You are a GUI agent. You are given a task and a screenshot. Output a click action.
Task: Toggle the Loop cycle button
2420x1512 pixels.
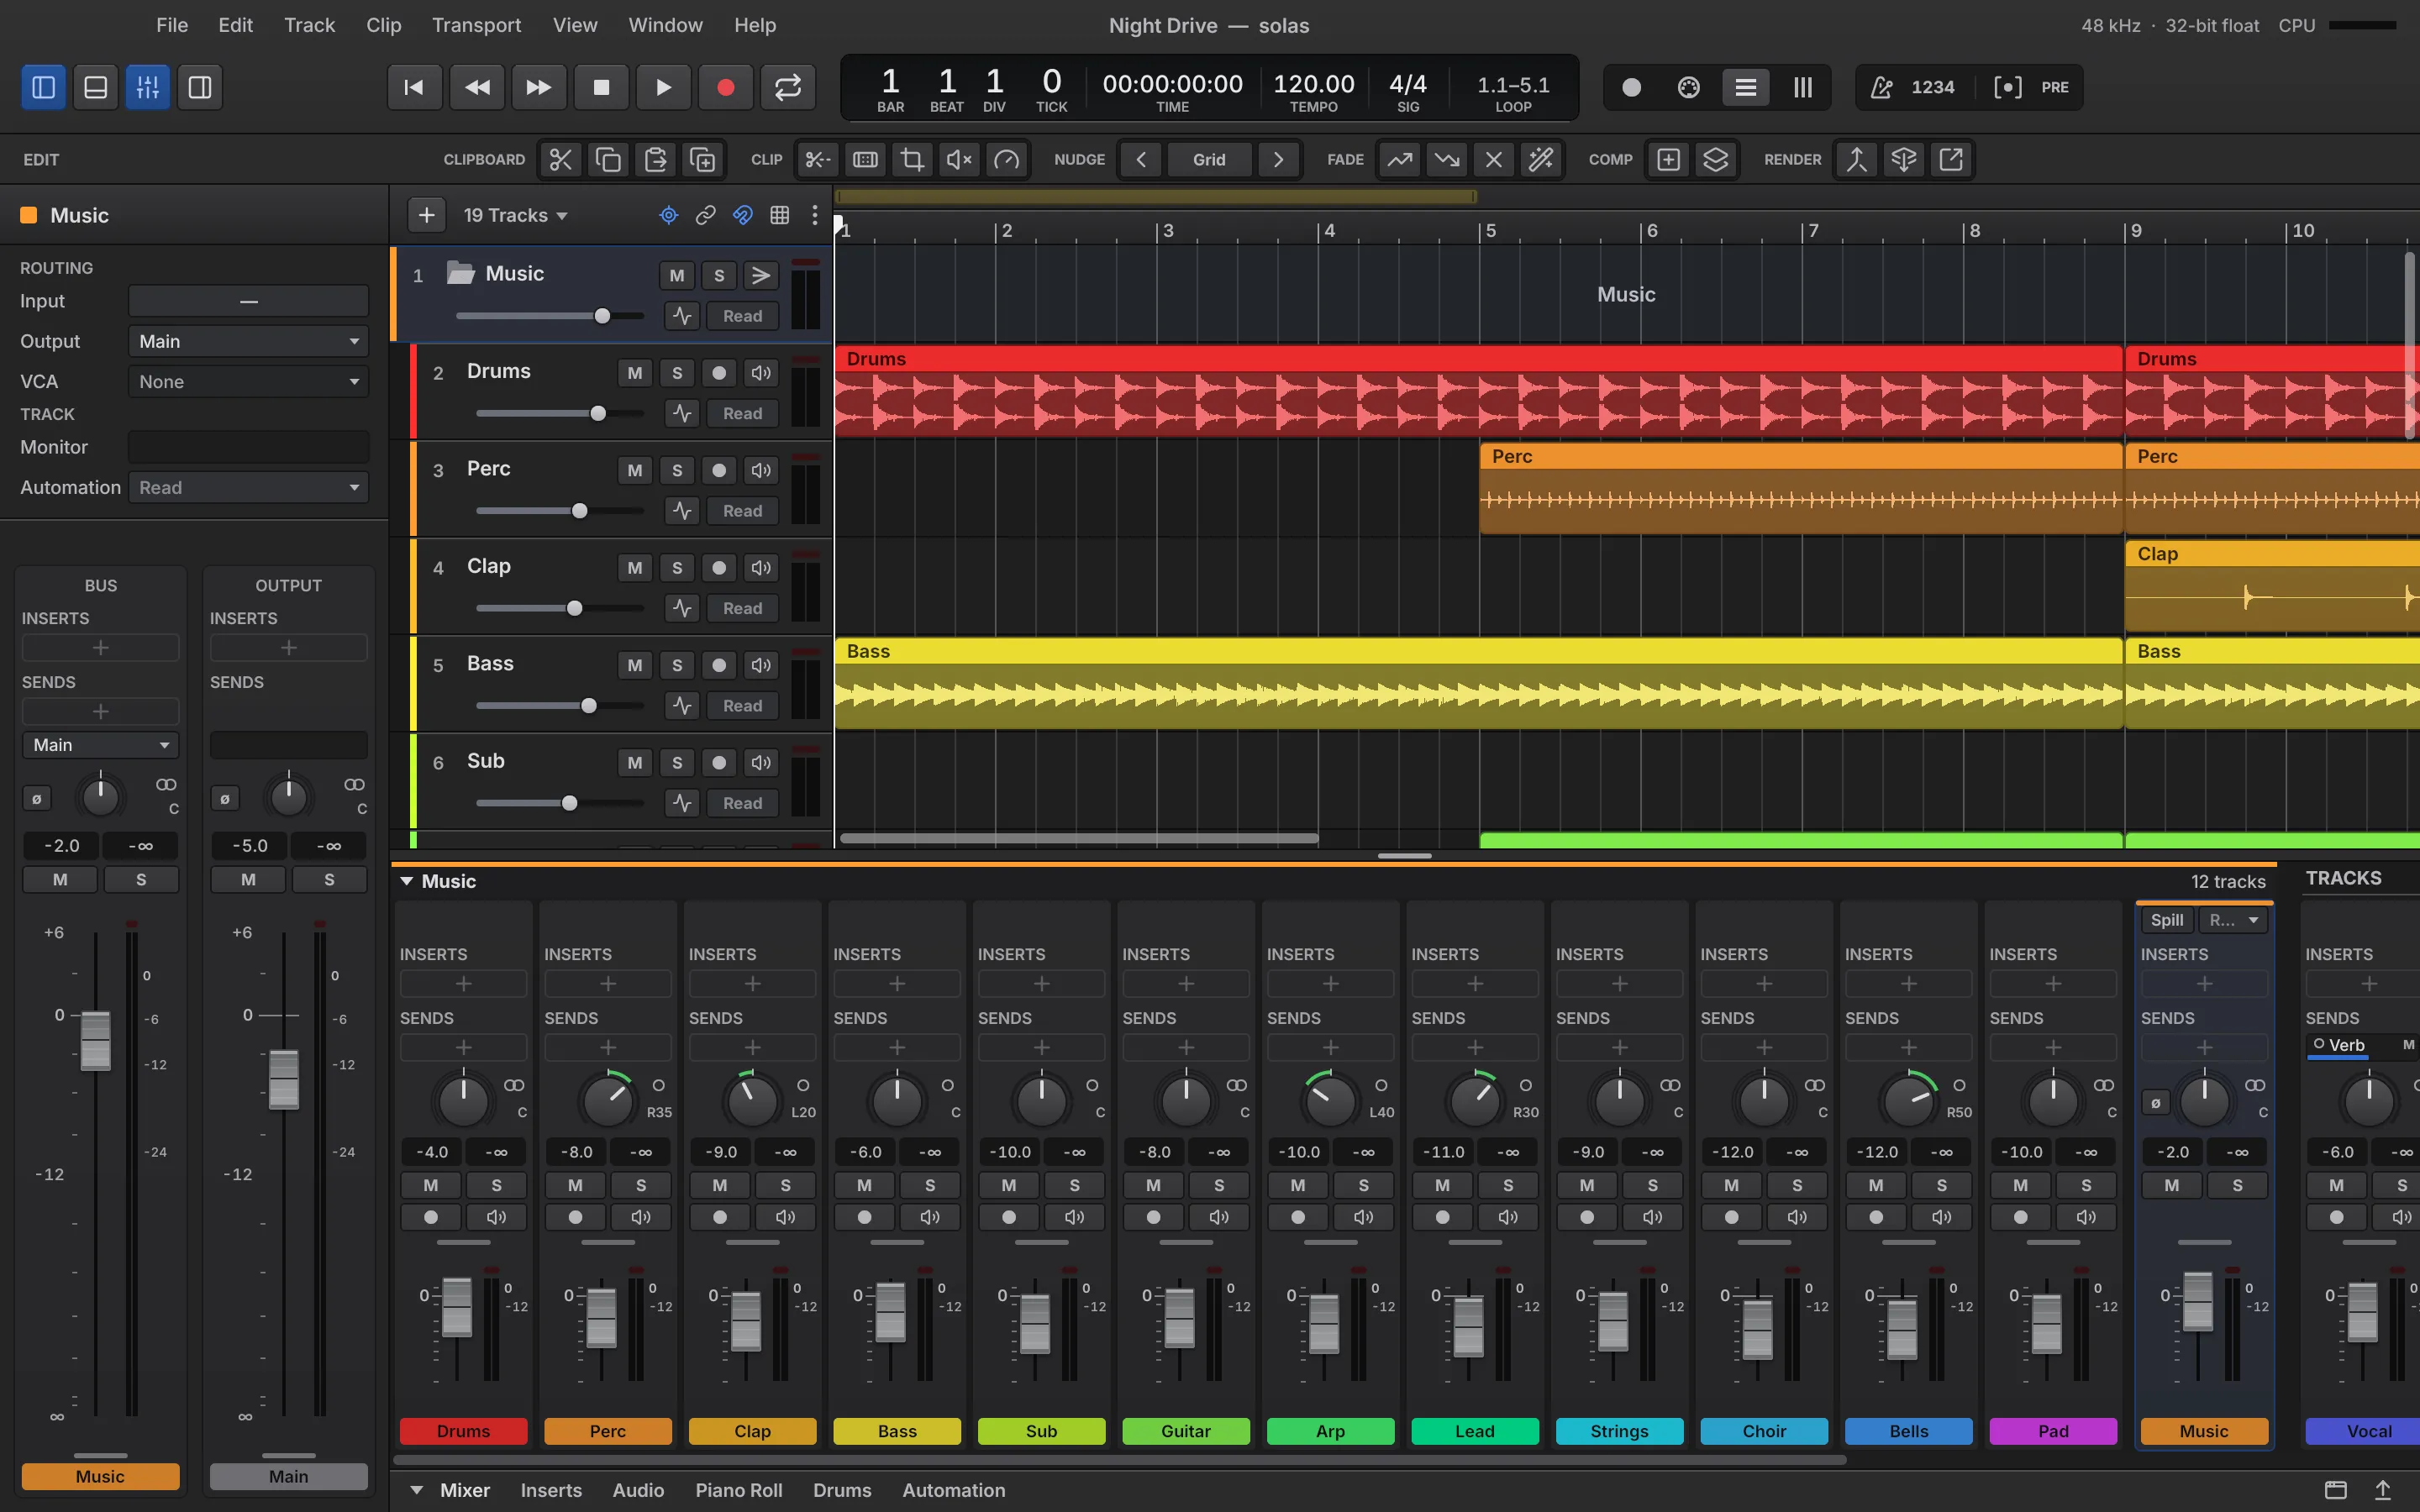pos(788,87)
